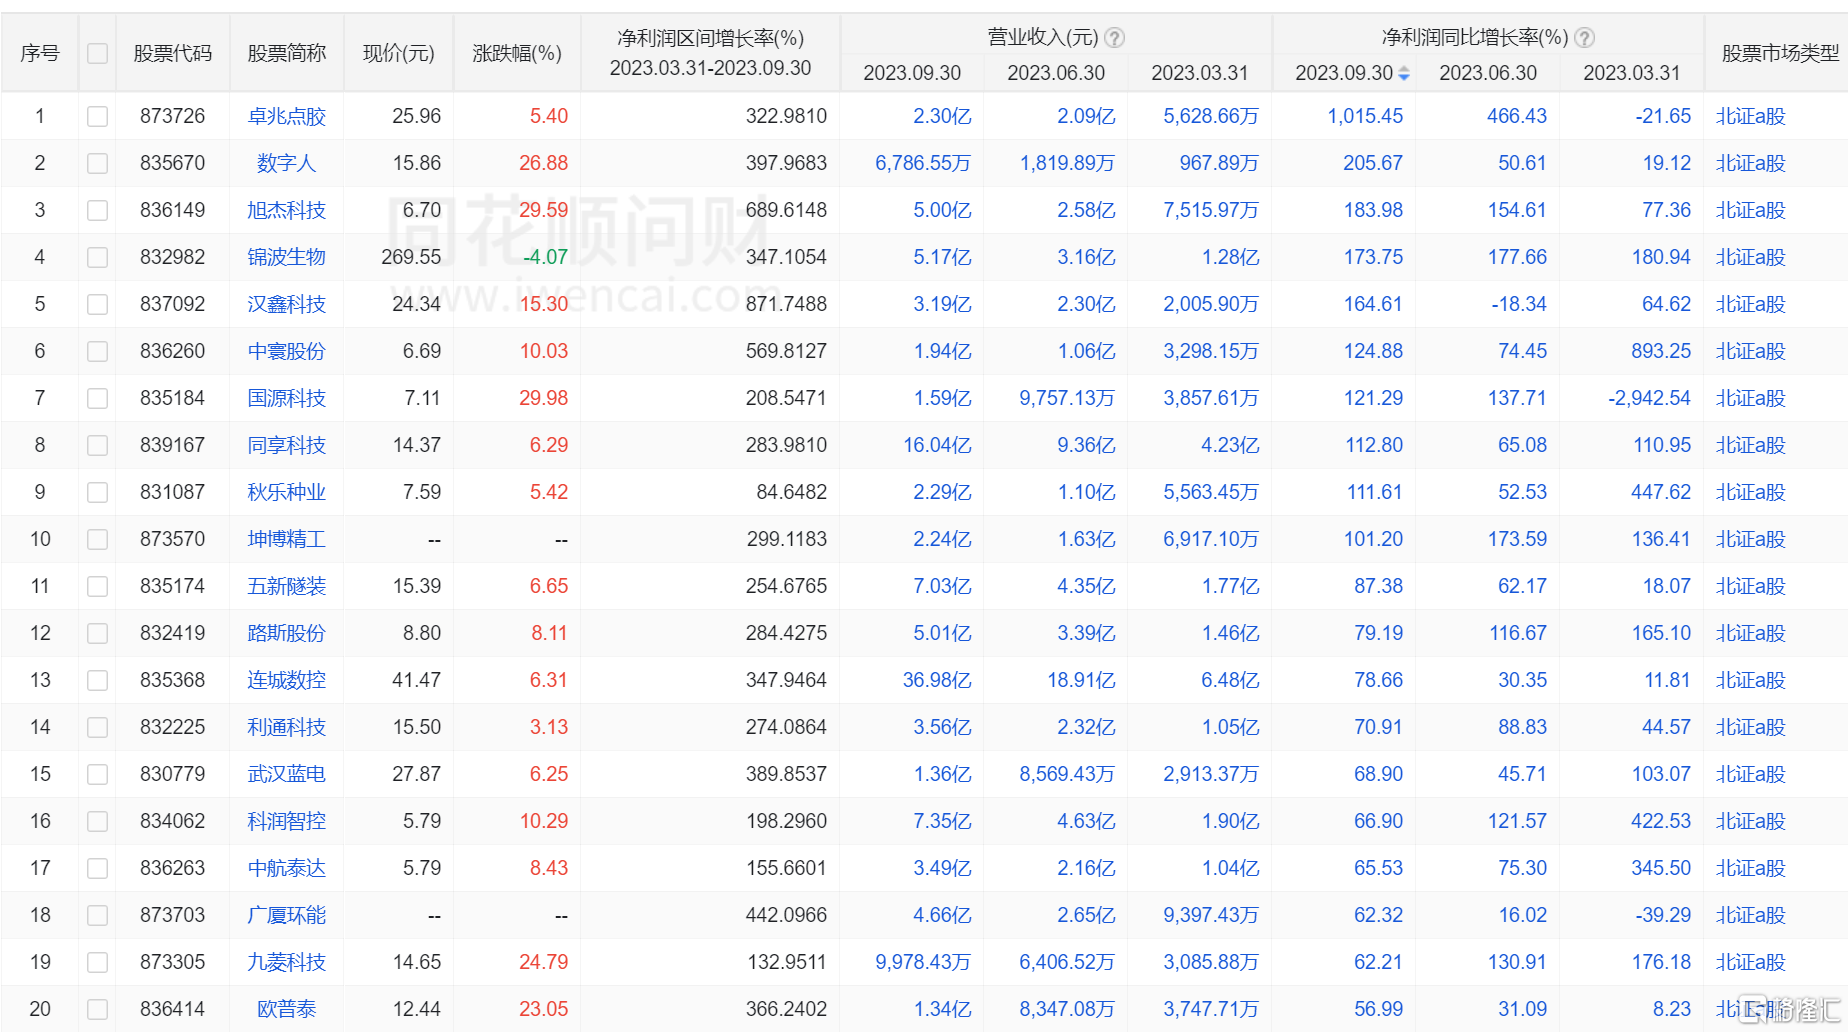Click the 现价(元) column header

coord(399,53)
